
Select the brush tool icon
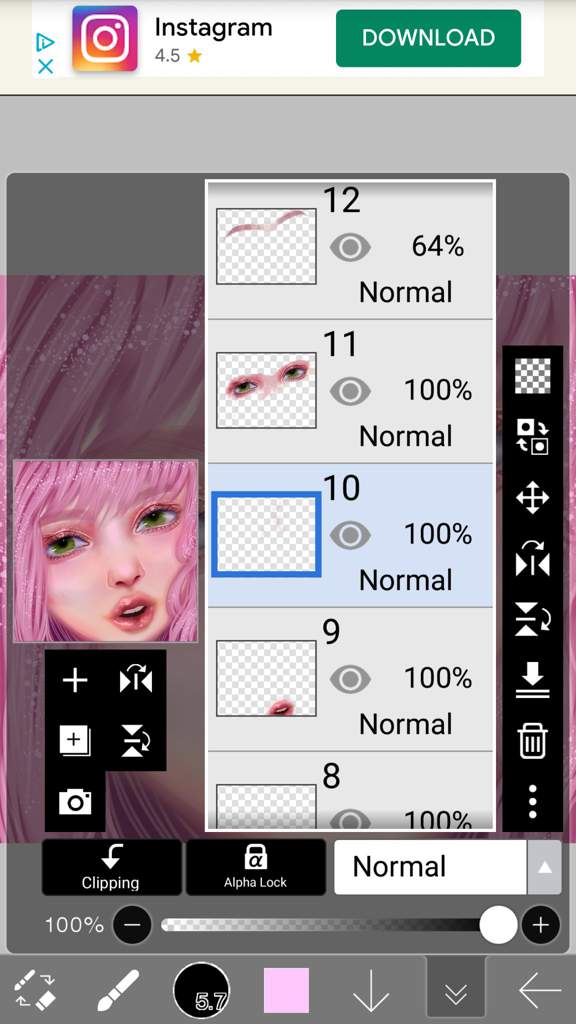pos(118,990)
